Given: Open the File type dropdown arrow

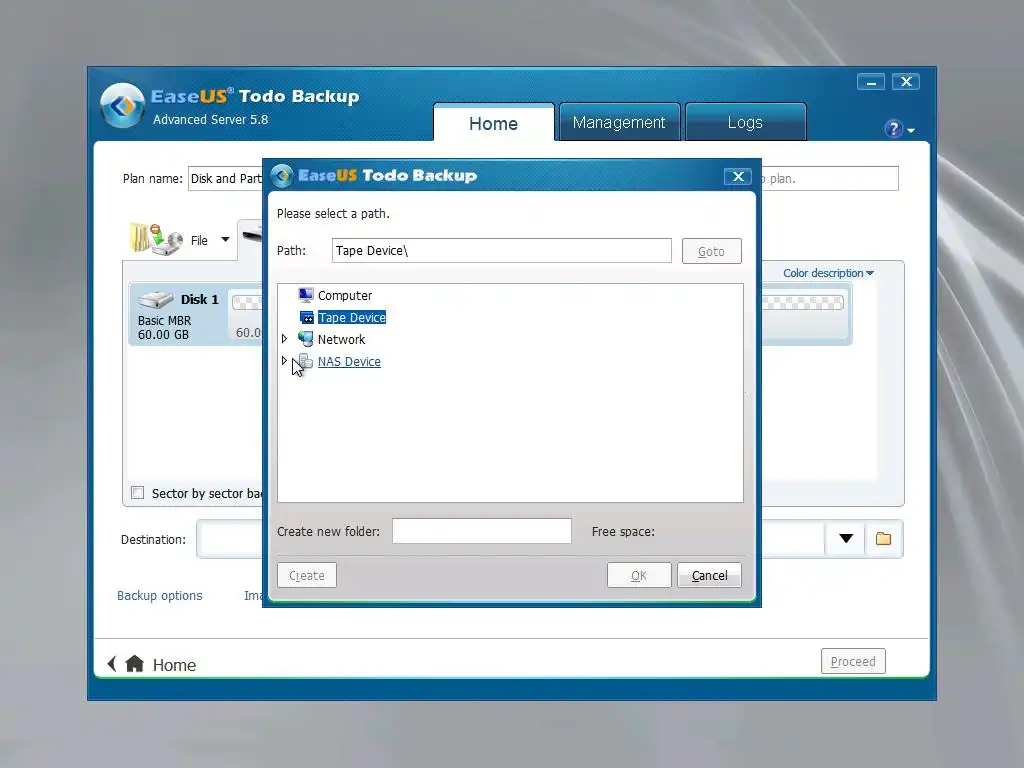Looking at the screenshot, I should tap(225, 240).
